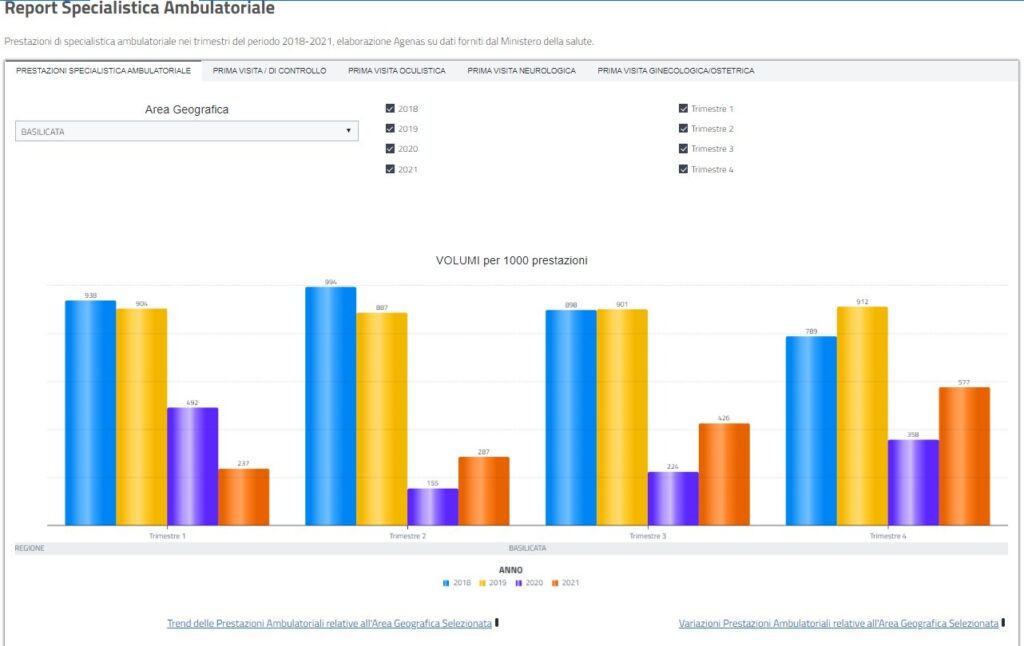
Task: Click the Trimestre 1 axis label
Action: (x=167, y=536)
